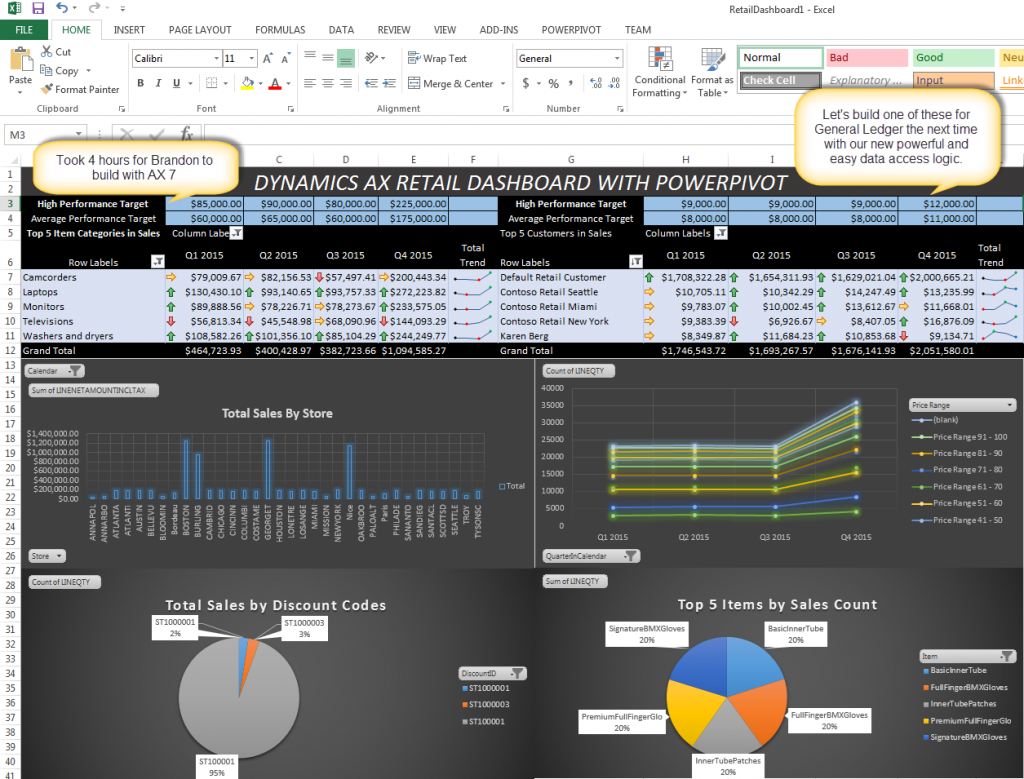Click the insert function fx icon

(187, 134)
